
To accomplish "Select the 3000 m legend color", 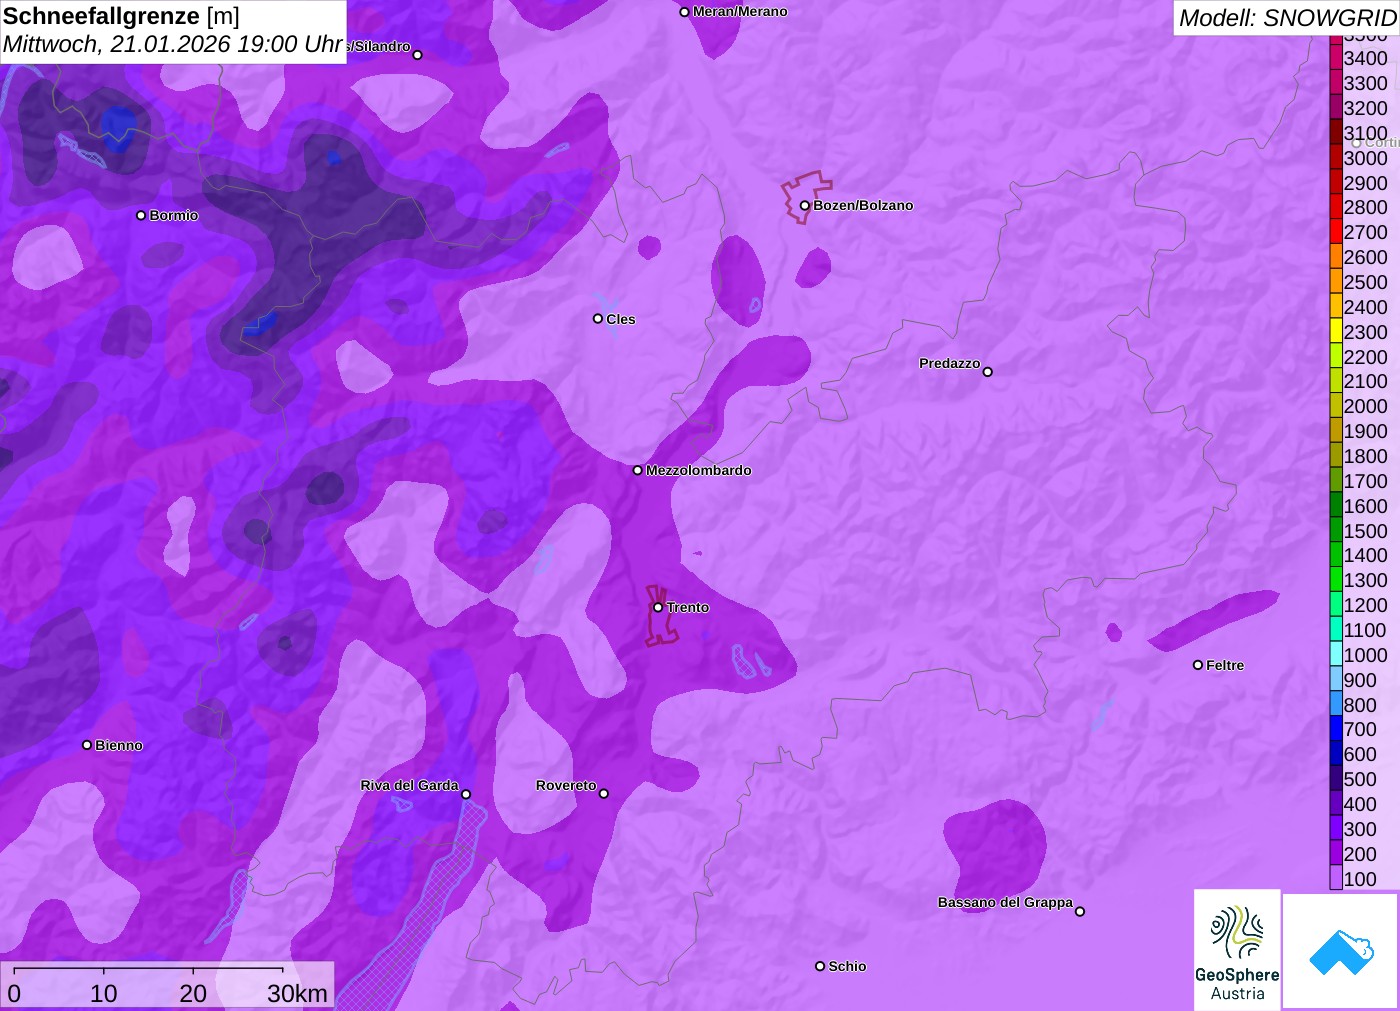I will tap(1336, 158).
